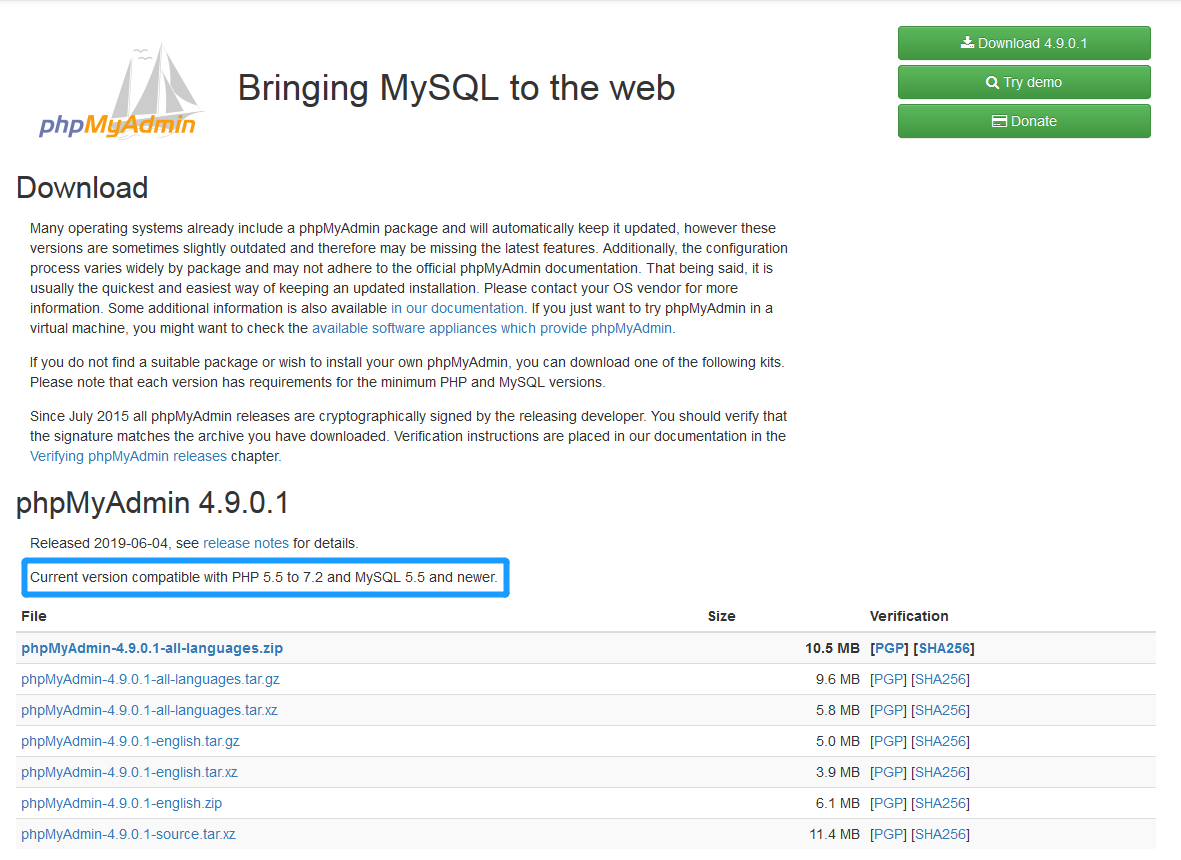Follow the available software appliances link

pos(492,328)
